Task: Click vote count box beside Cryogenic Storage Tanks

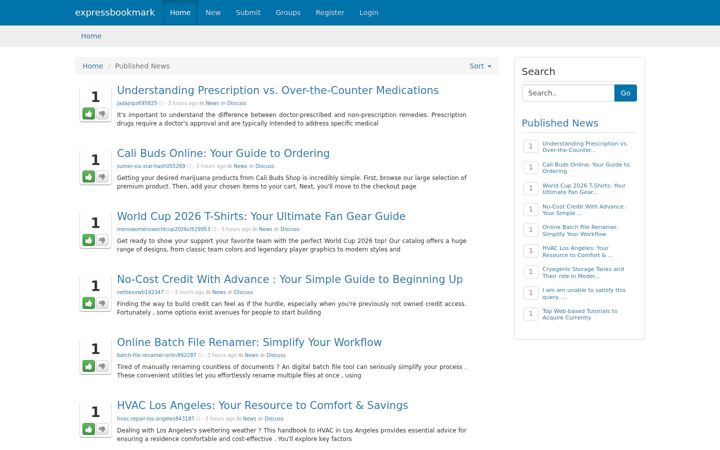Action: (531, 272)
